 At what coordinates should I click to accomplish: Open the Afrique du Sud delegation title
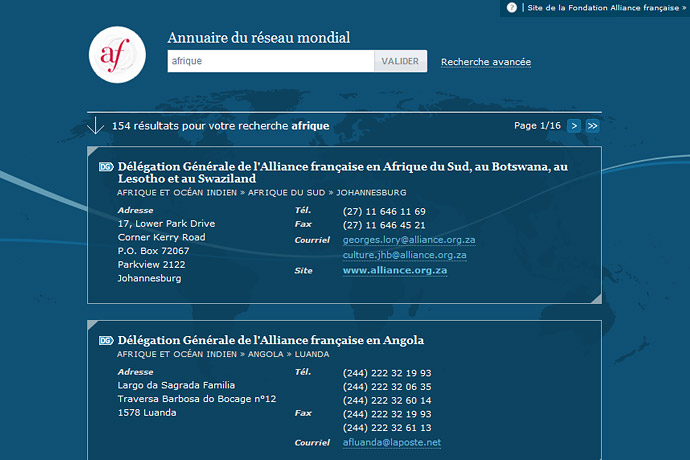[342, 172]
